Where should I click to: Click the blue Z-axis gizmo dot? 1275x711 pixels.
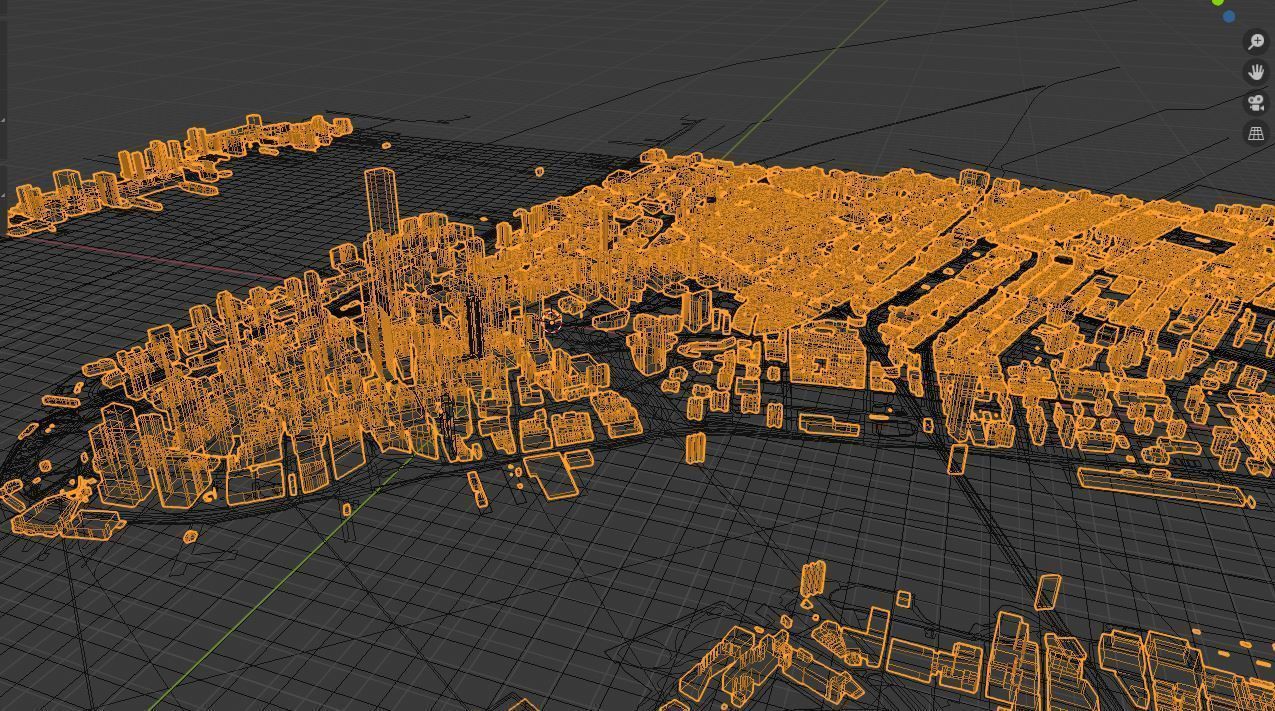(1229, 17)
